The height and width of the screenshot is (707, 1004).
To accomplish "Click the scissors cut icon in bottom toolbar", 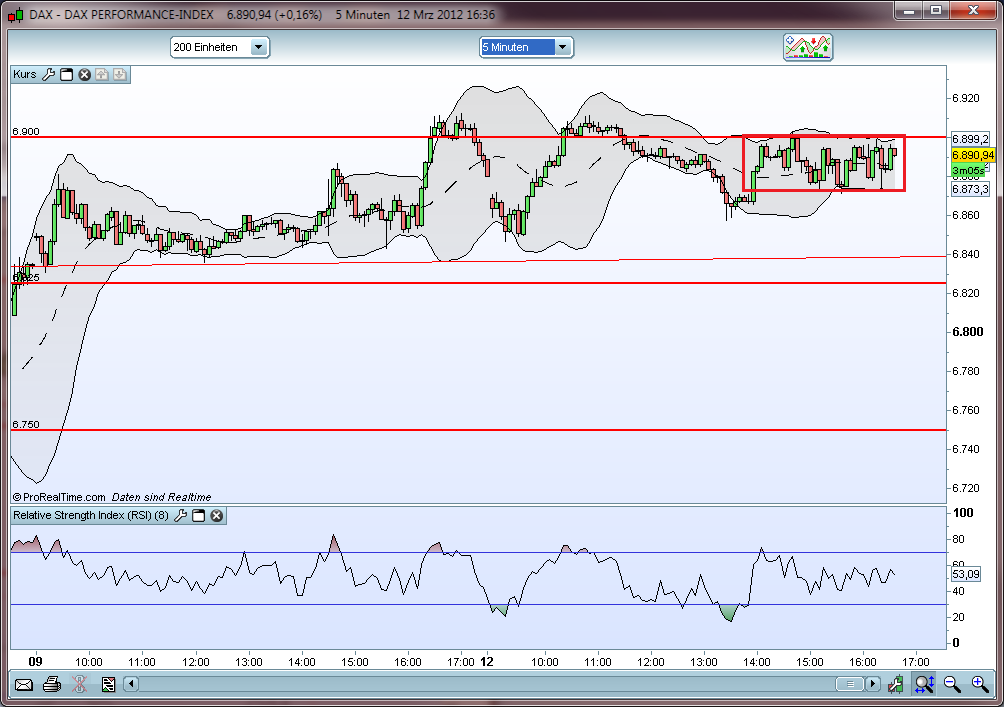I will coord(79,685).
